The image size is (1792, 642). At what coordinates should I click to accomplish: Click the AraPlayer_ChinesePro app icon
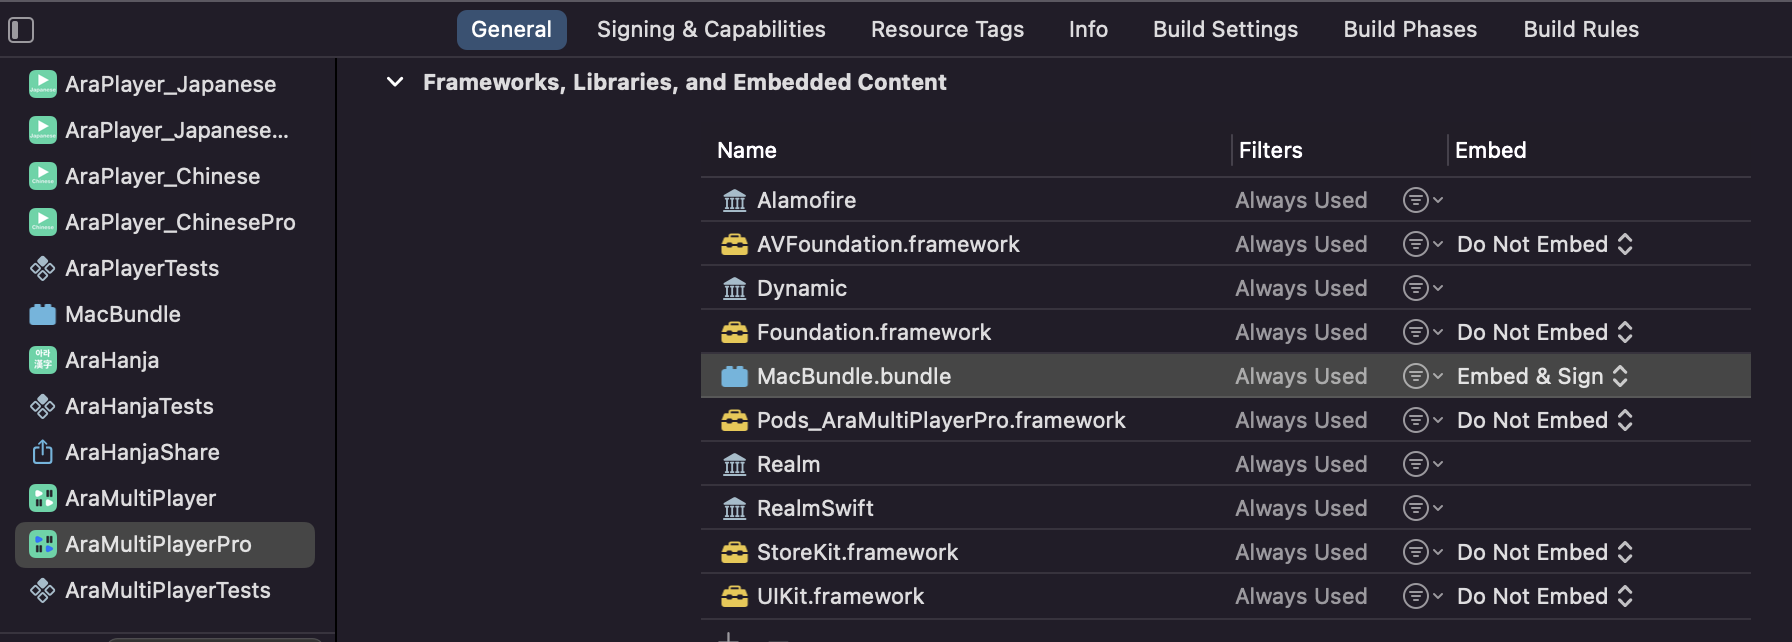pyautogui.click(x=43, y=222)
